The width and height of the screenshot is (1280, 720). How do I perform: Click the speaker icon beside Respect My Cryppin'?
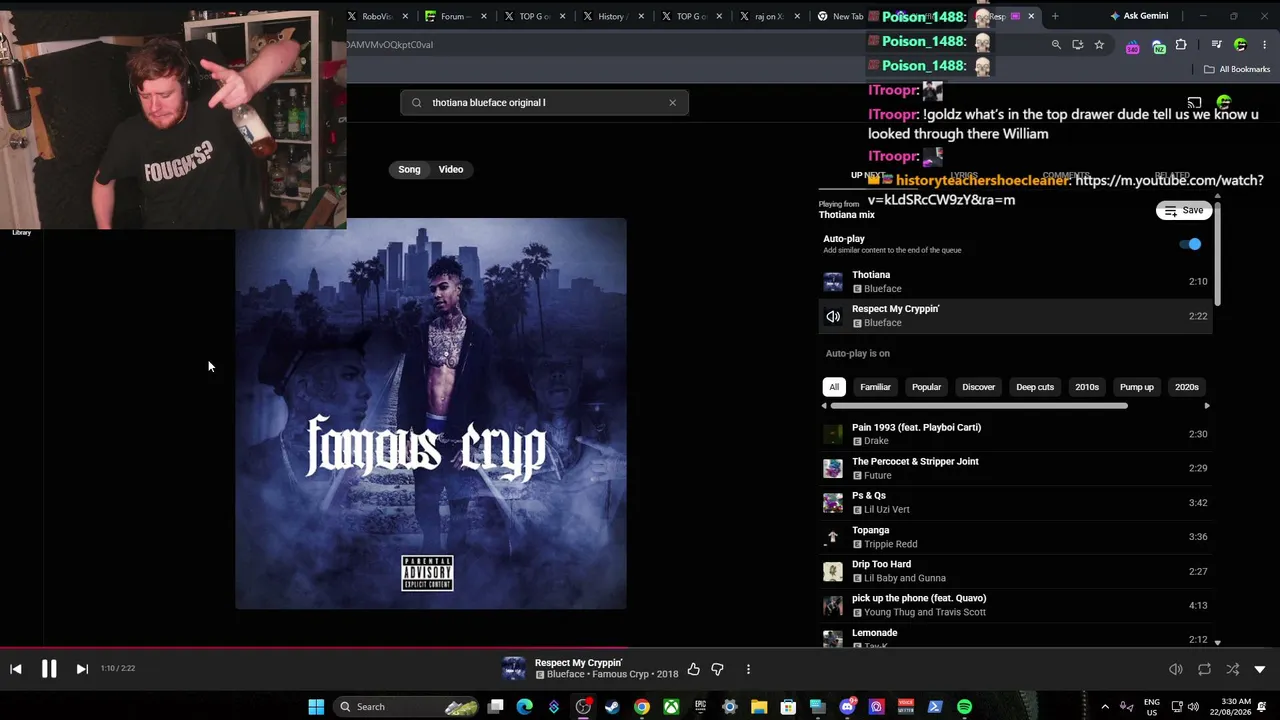coord(833,316)
